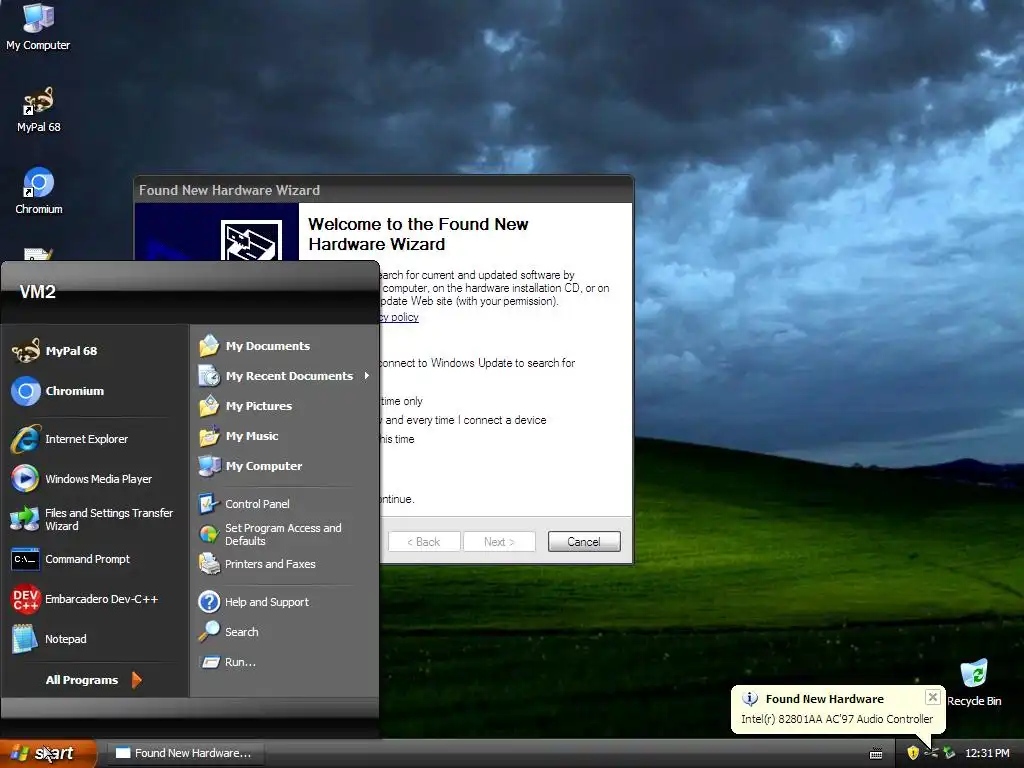This screenshot has width=1024, height=768.
Task: Open the Recycle Bin on desktop
Action: [974, 683]
